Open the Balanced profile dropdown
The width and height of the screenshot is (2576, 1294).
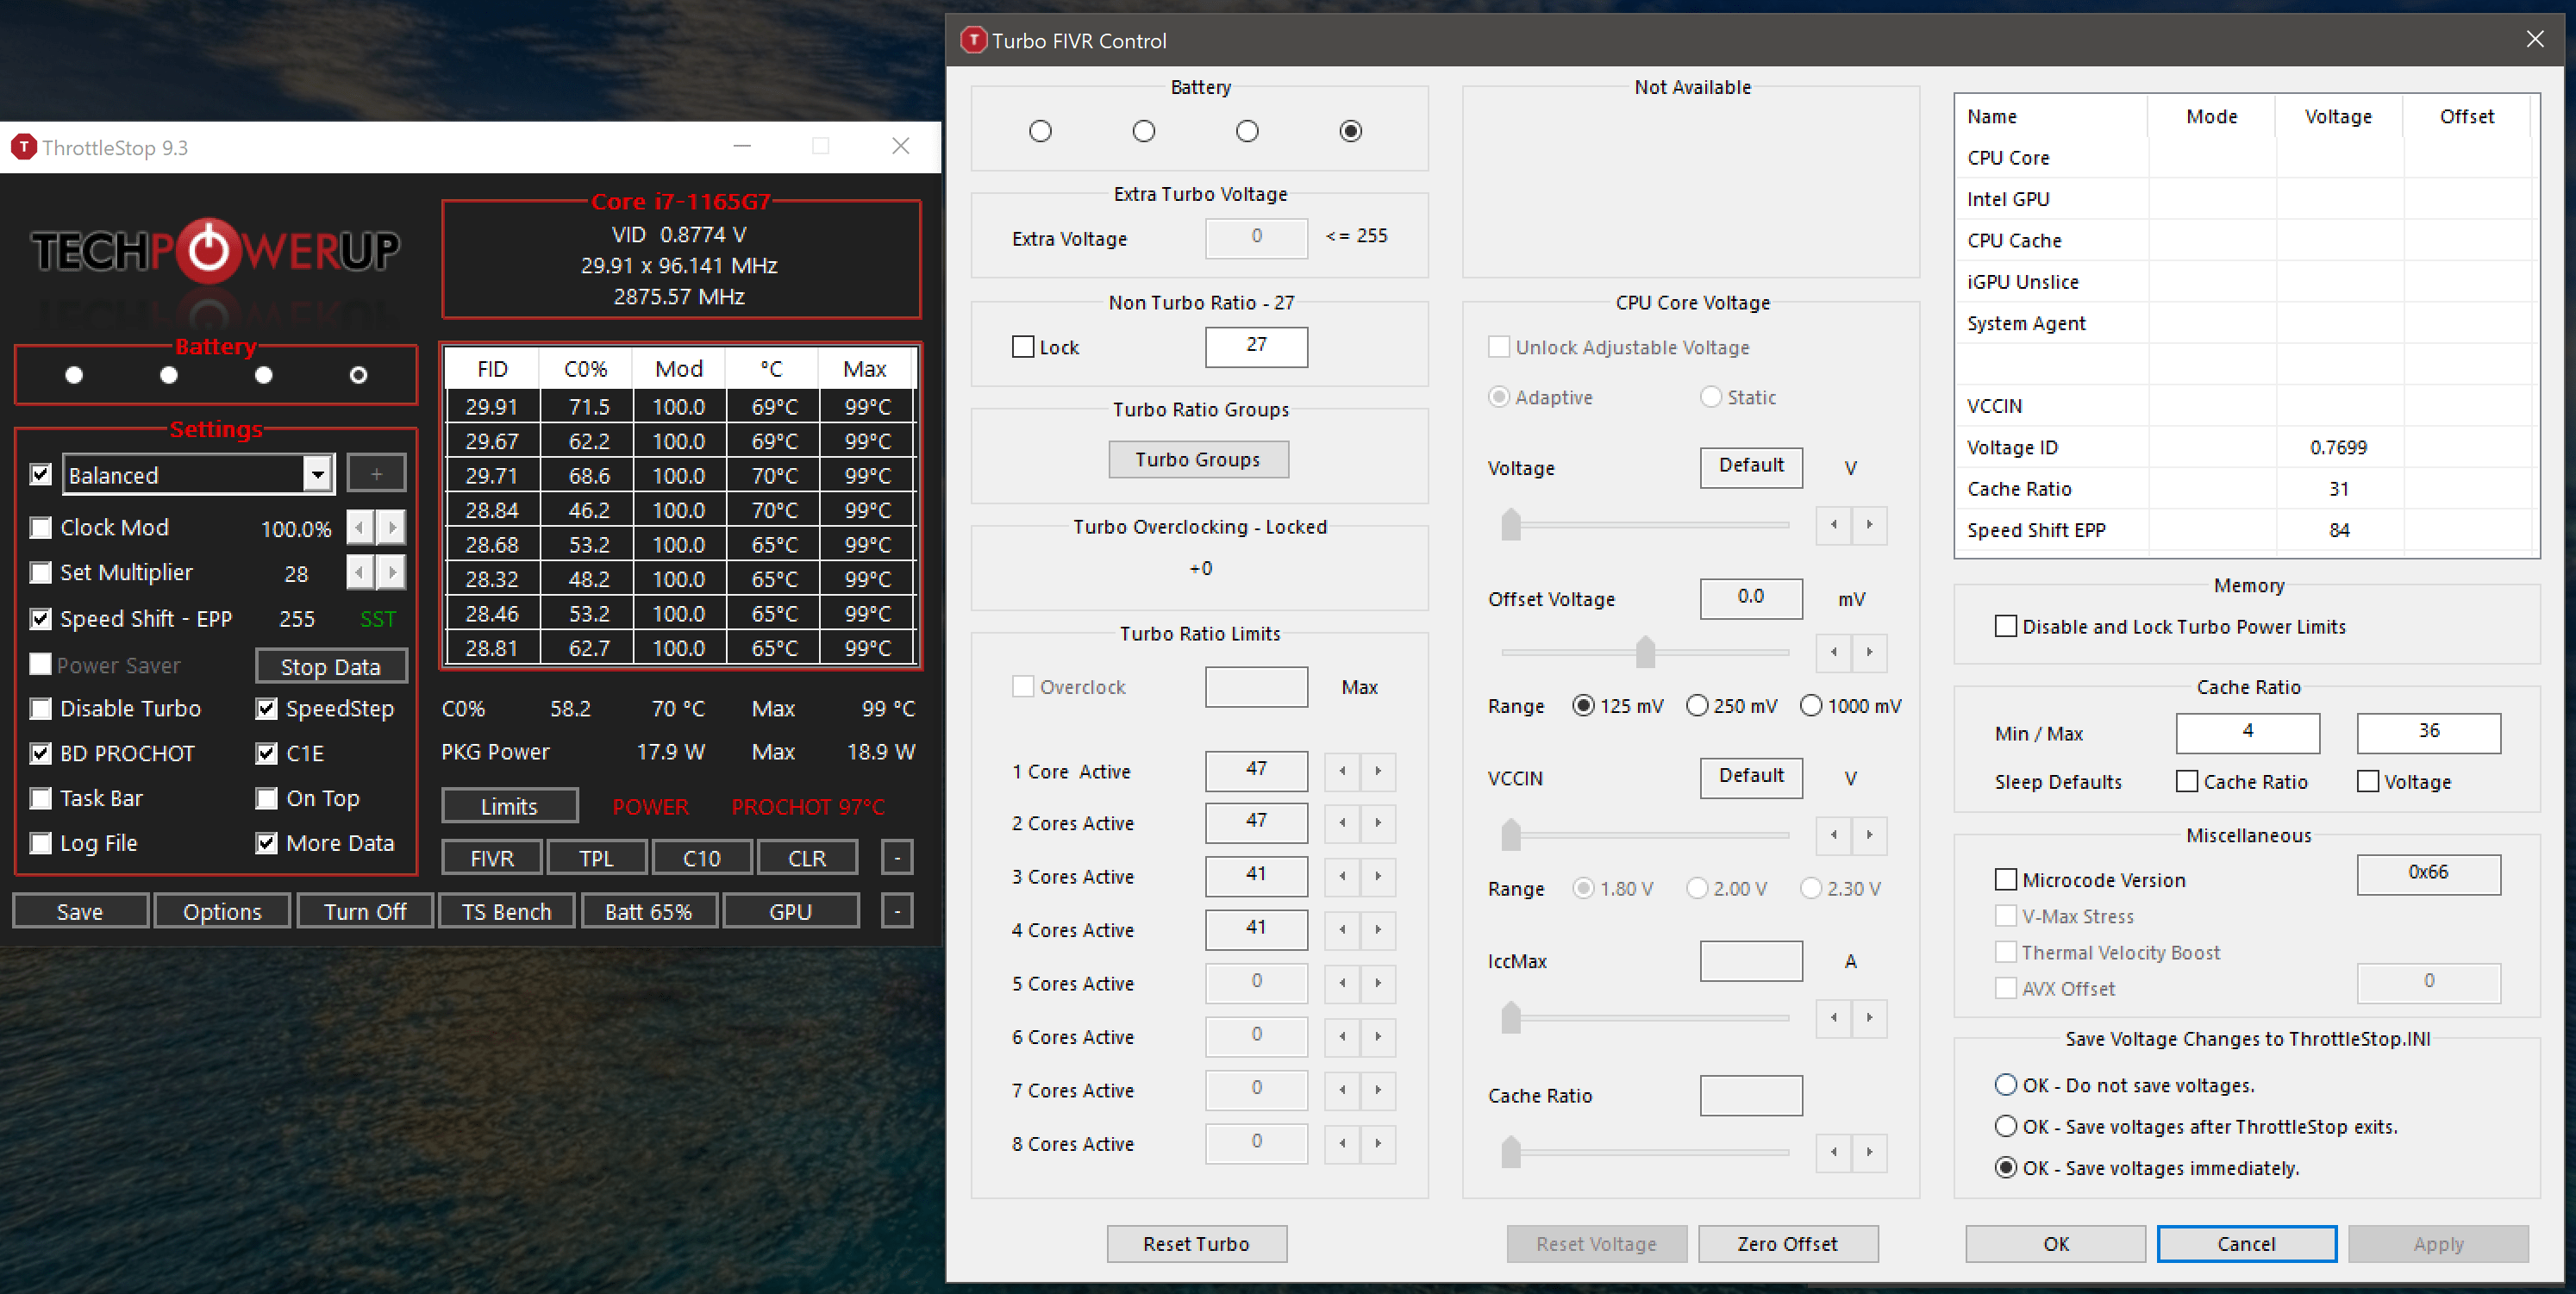[317, 474]
